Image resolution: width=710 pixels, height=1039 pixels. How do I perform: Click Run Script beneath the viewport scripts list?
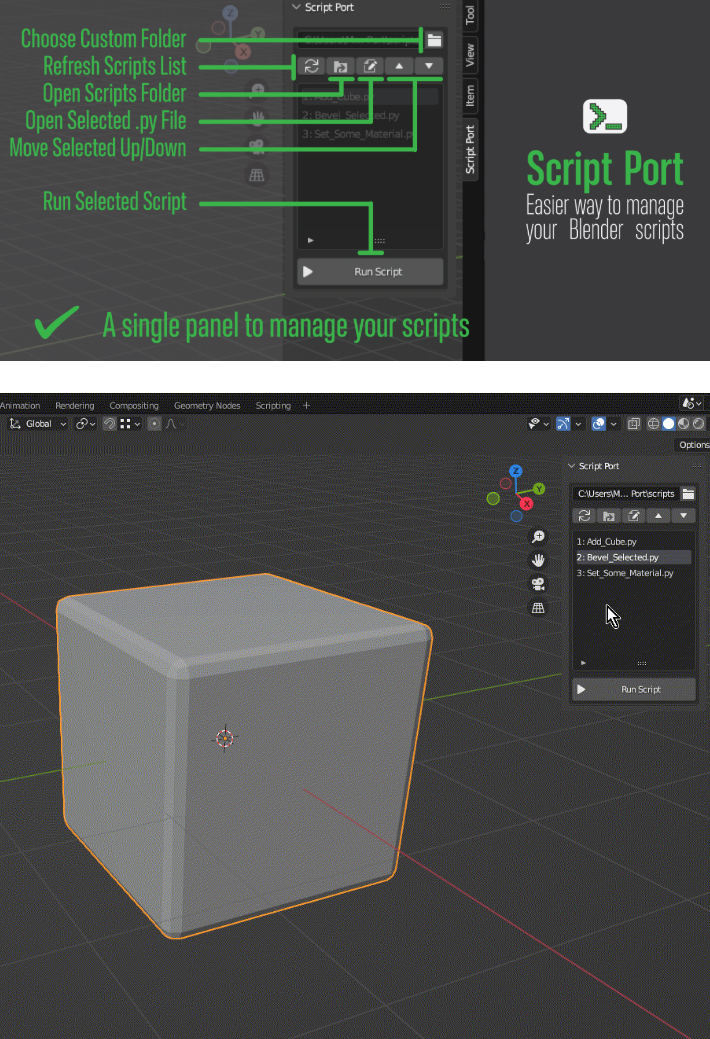pos(634,689)
